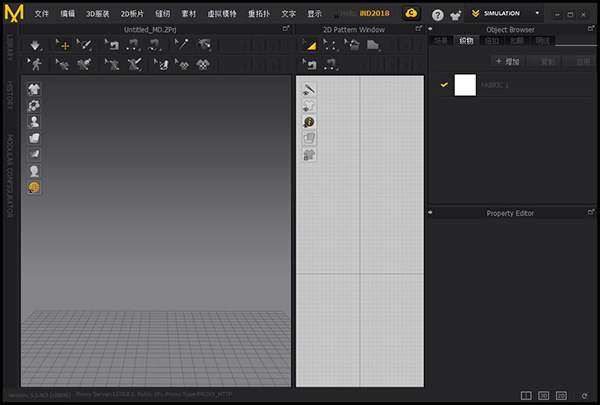Open the help question mark icon
This screenshot has height=405, width=600.
437,15
